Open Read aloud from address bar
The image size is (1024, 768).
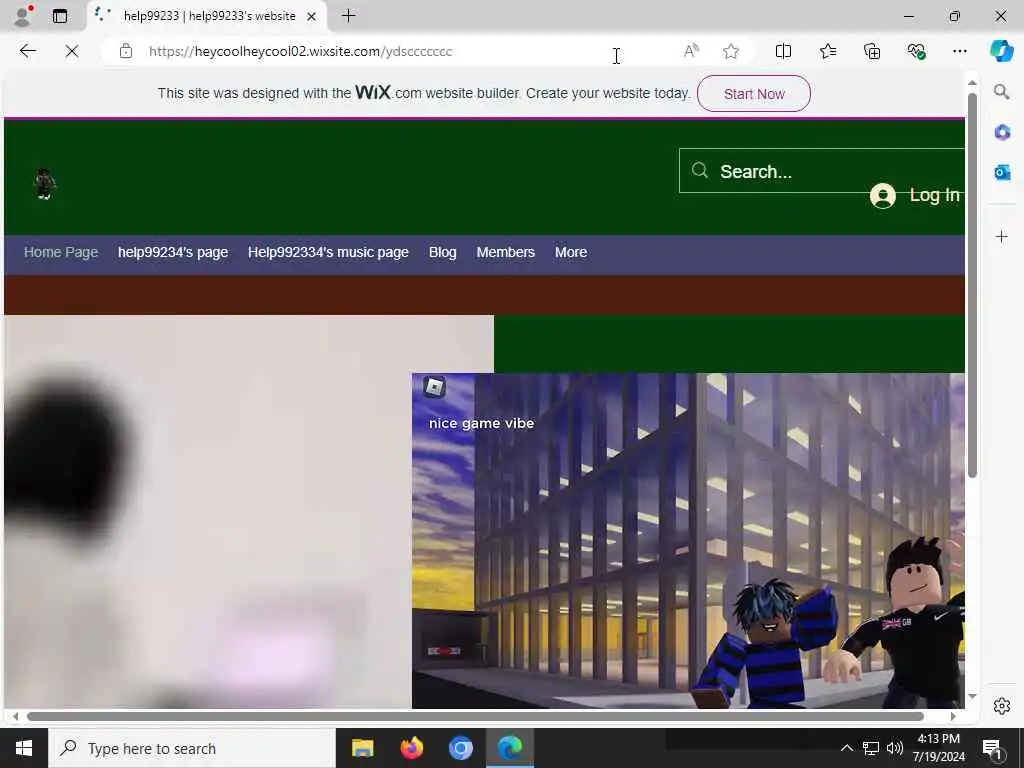pos(691,51)
